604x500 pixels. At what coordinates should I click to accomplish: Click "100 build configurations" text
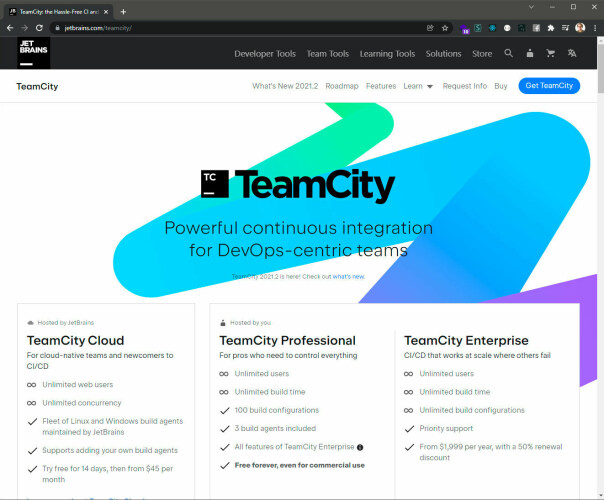277,410
